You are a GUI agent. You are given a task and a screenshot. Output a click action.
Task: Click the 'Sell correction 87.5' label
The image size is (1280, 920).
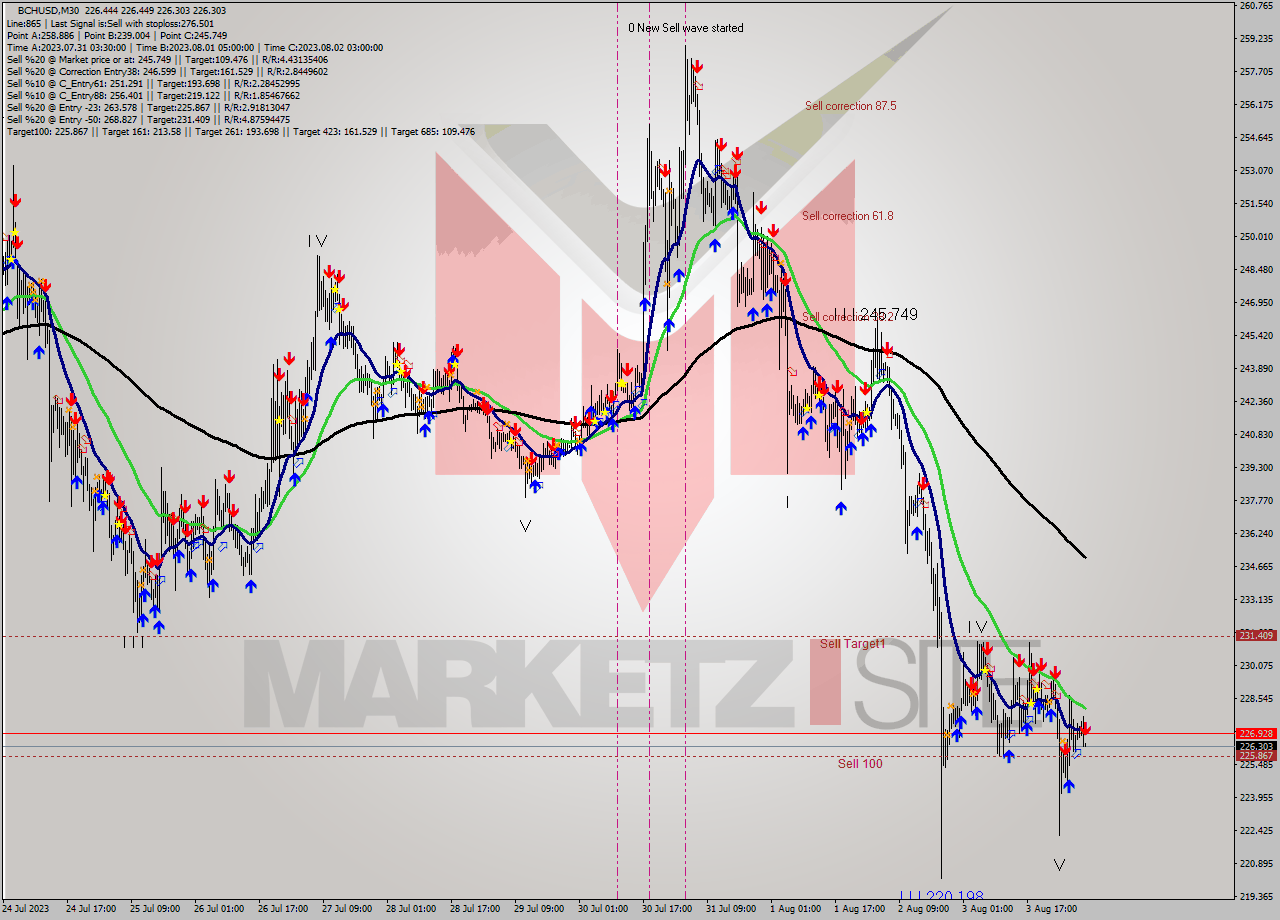[850, 106]
